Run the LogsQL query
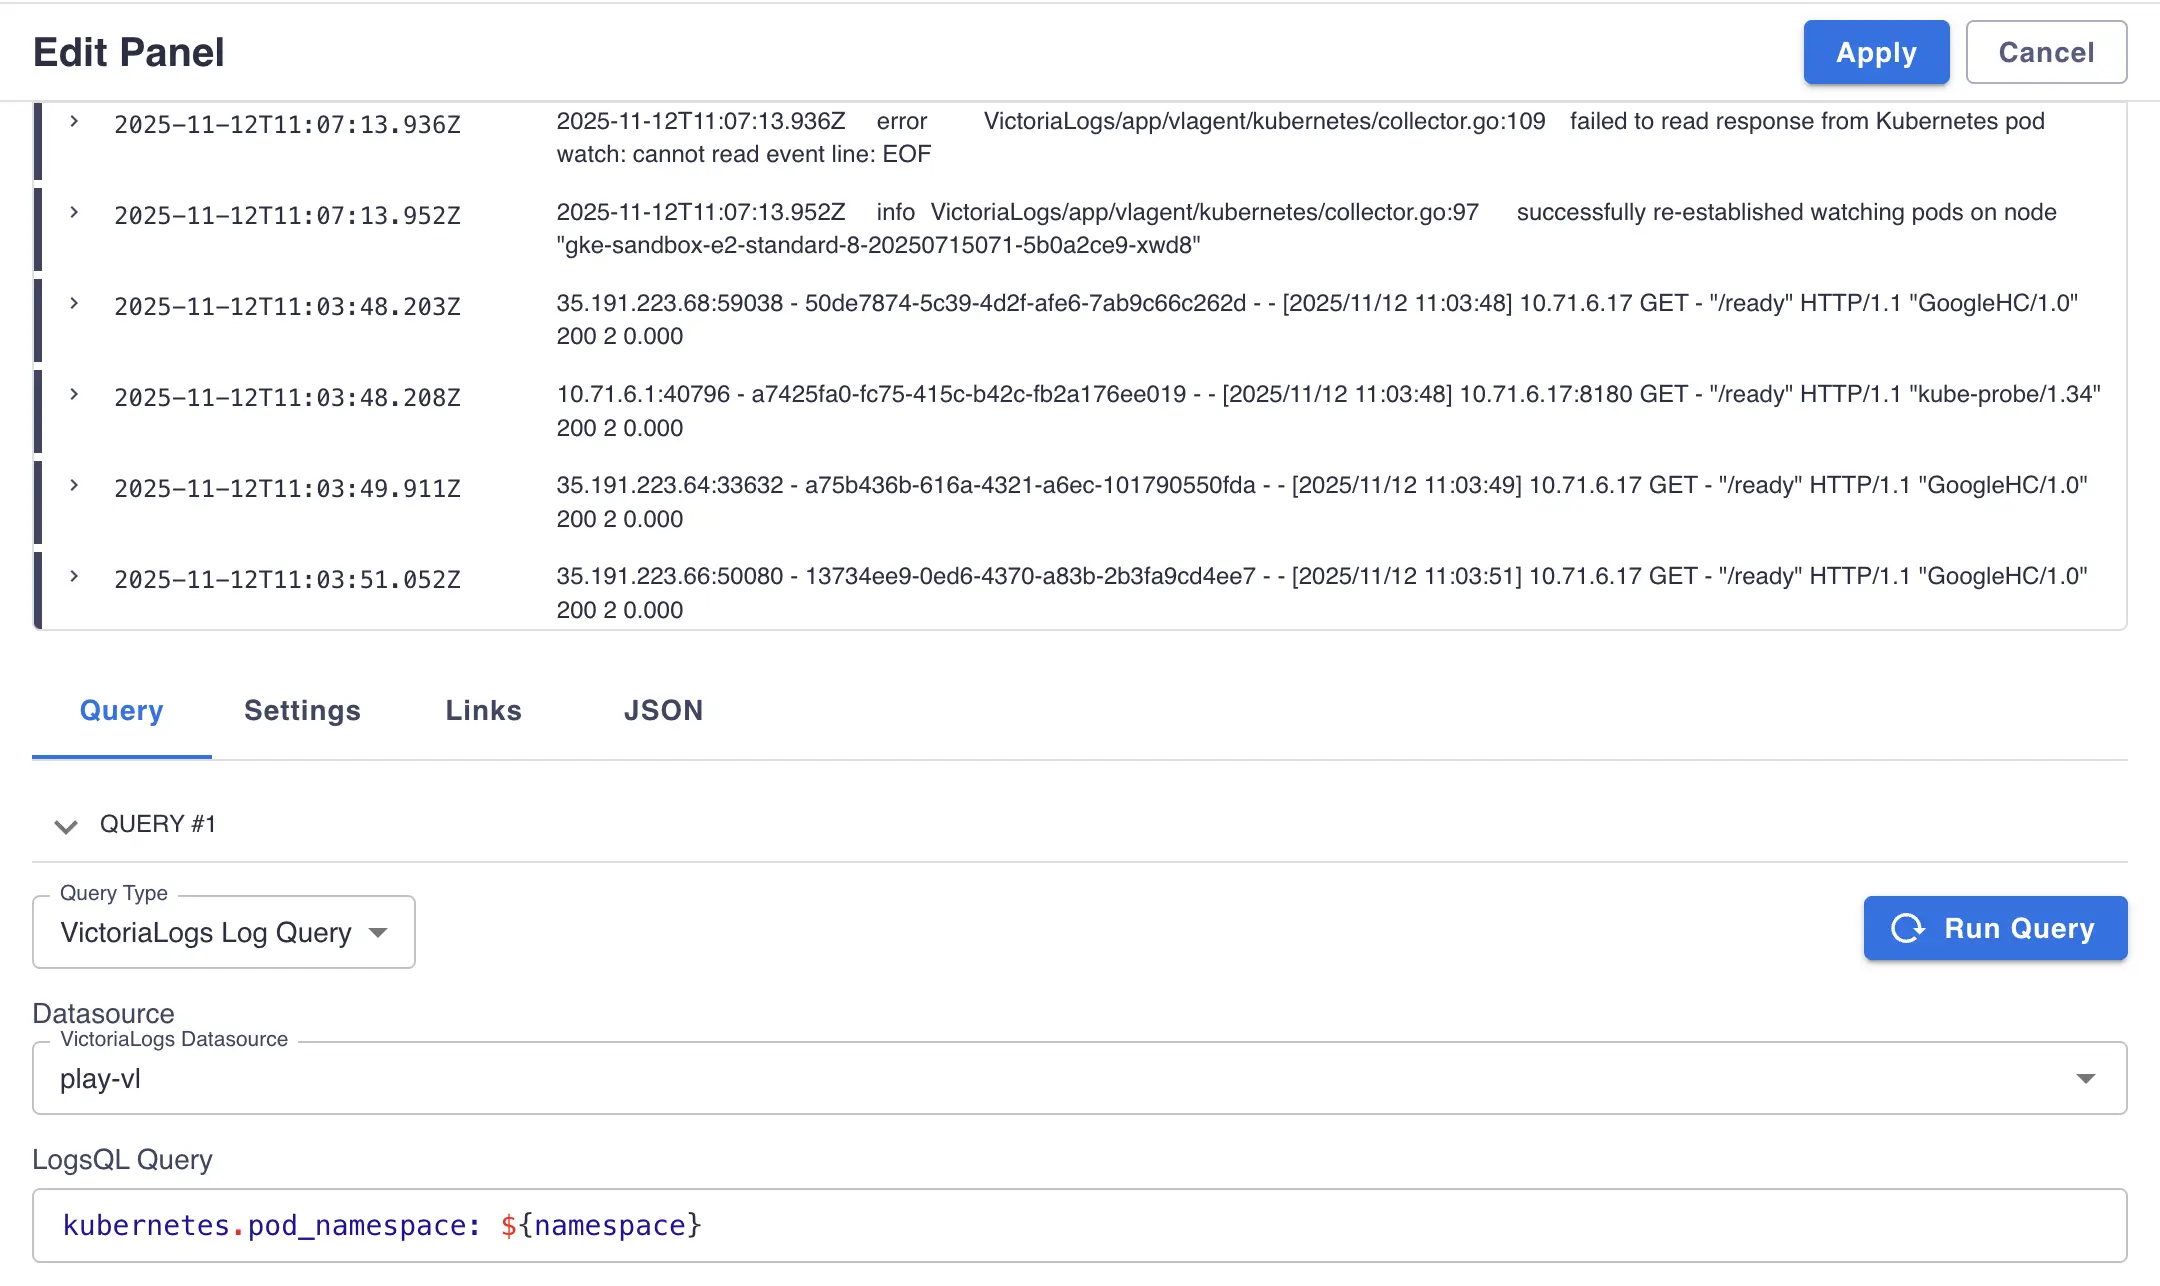 [1994, 928]
